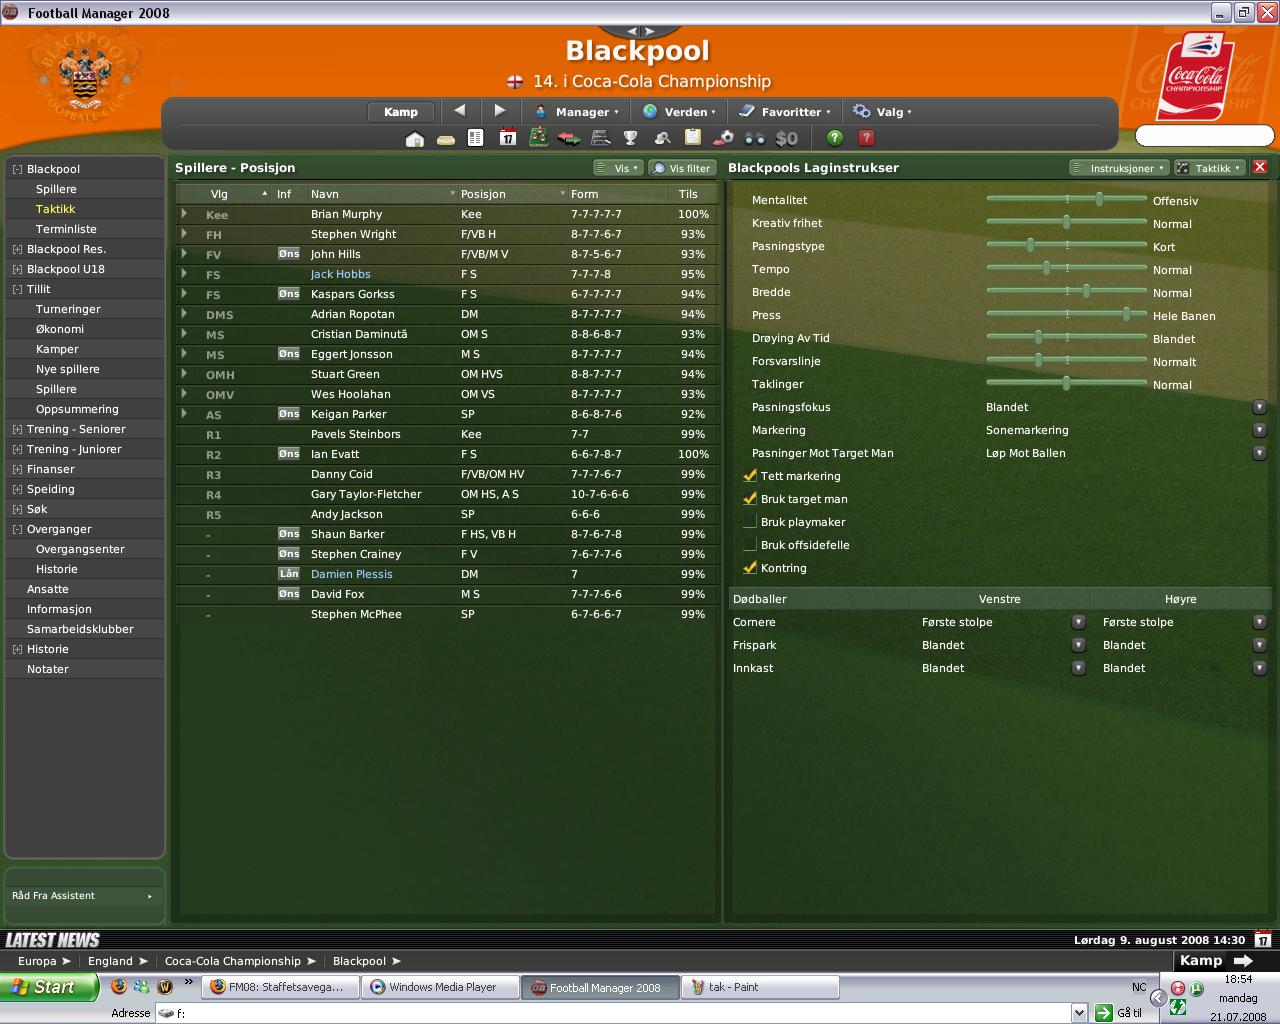Expand Brian Murphy's row arrow
This screenshot has width=1280, height=1024.
(x=184, y=214)
